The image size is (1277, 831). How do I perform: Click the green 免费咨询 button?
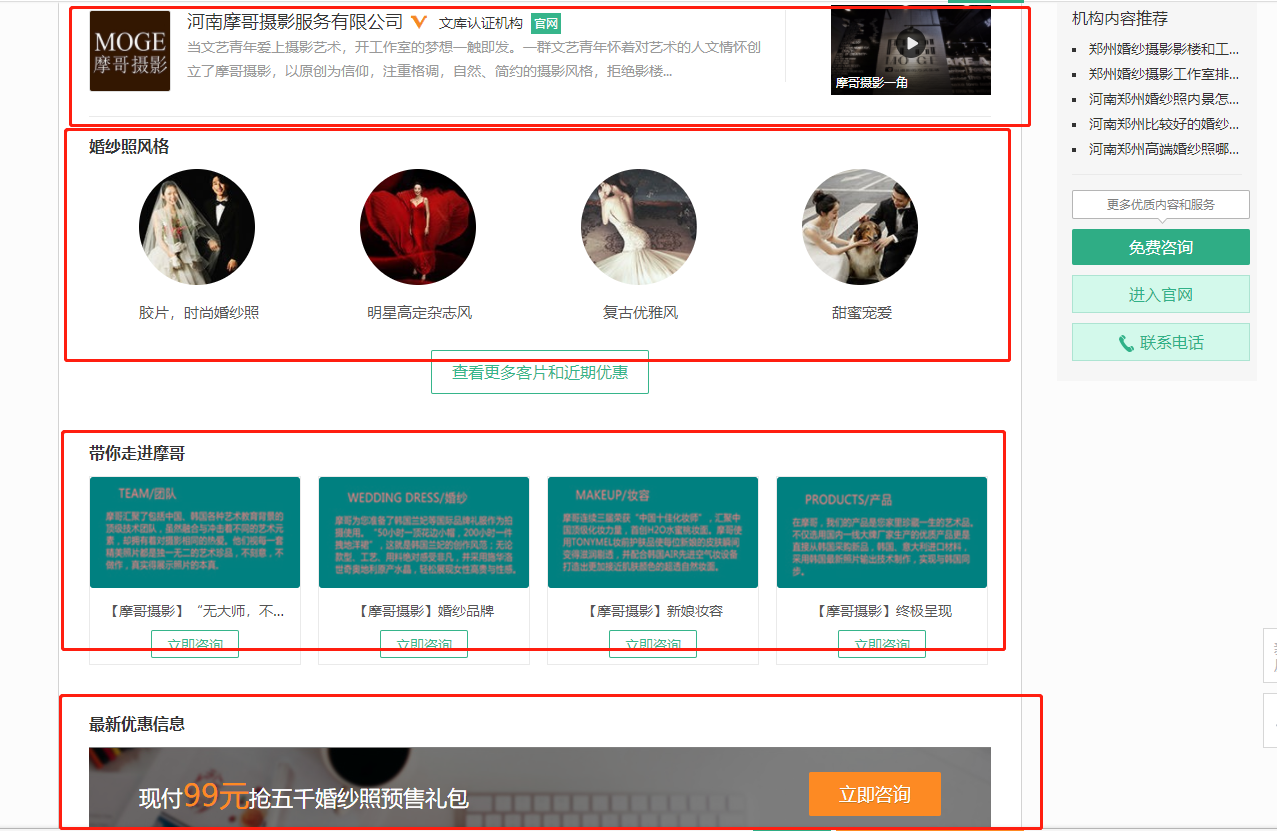click(x=1160, y=247)
